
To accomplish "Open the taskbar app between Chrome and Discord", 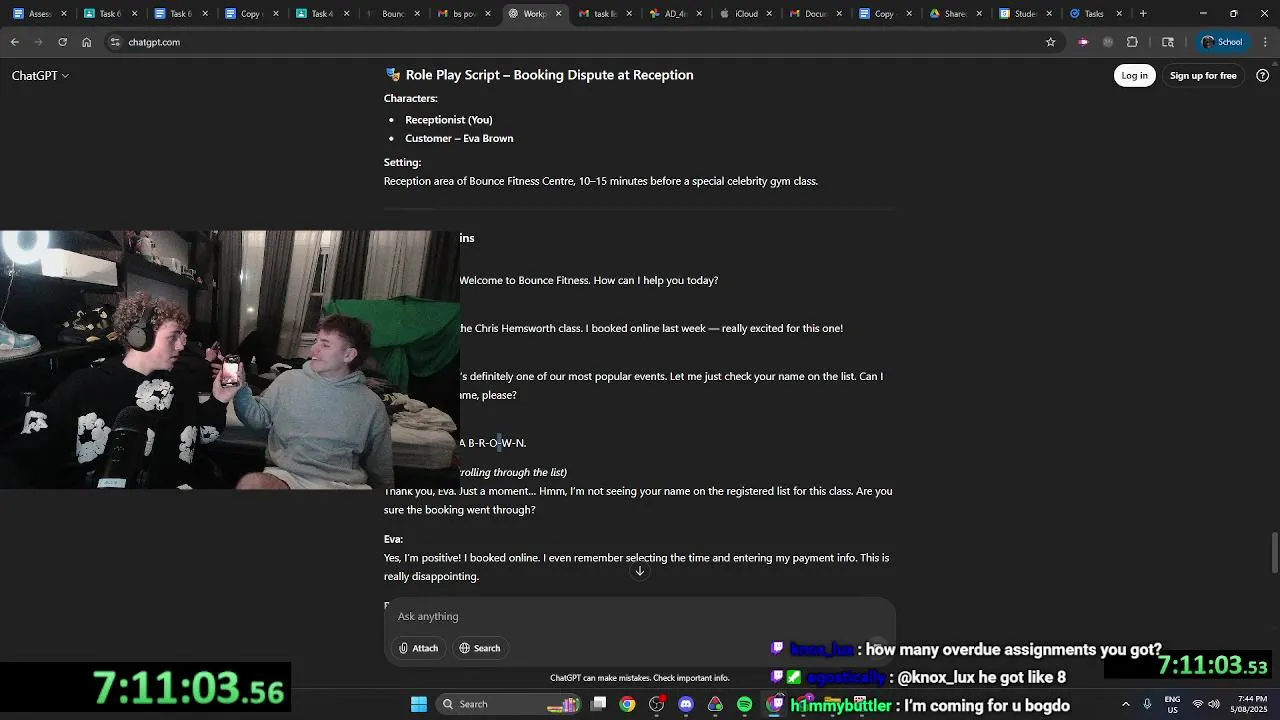I will (x=656, y=704).
